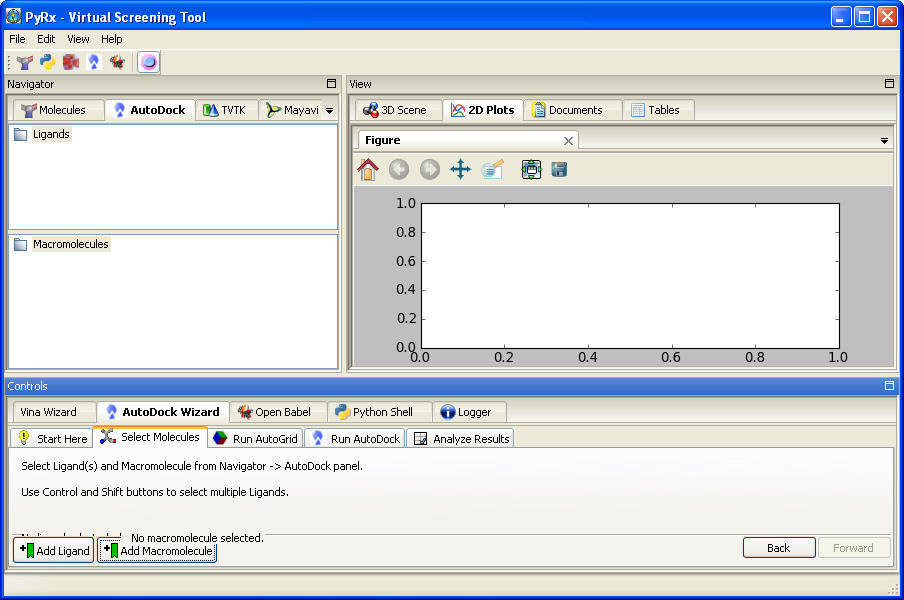Click 'No macromolecule selected.' status text

click(197, 538)
